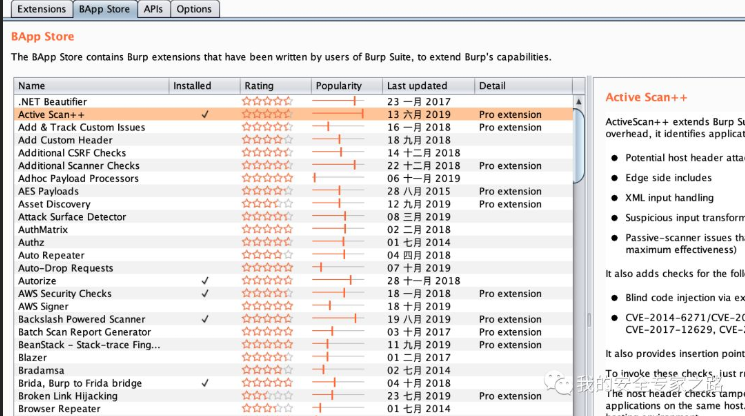745x416 pixels.
Task: Select the BeanStack - Stack-trace Fing... row
Action: tap(293, 345)
